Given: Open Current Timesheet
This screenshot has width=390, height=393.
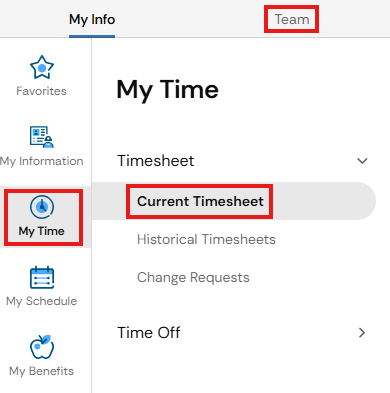Looking at the screenshot, I should (x=200, y=201).
